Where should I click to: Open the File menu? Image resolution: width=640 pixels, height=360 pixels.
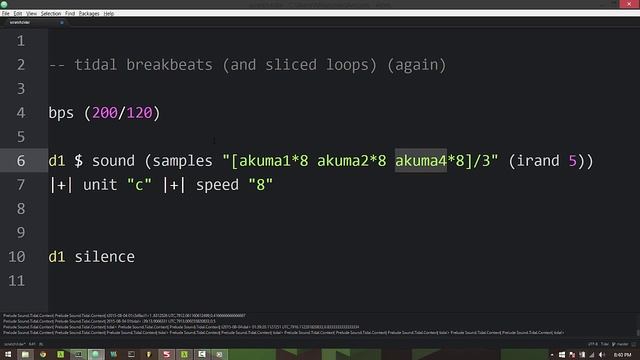coord(5,13)
